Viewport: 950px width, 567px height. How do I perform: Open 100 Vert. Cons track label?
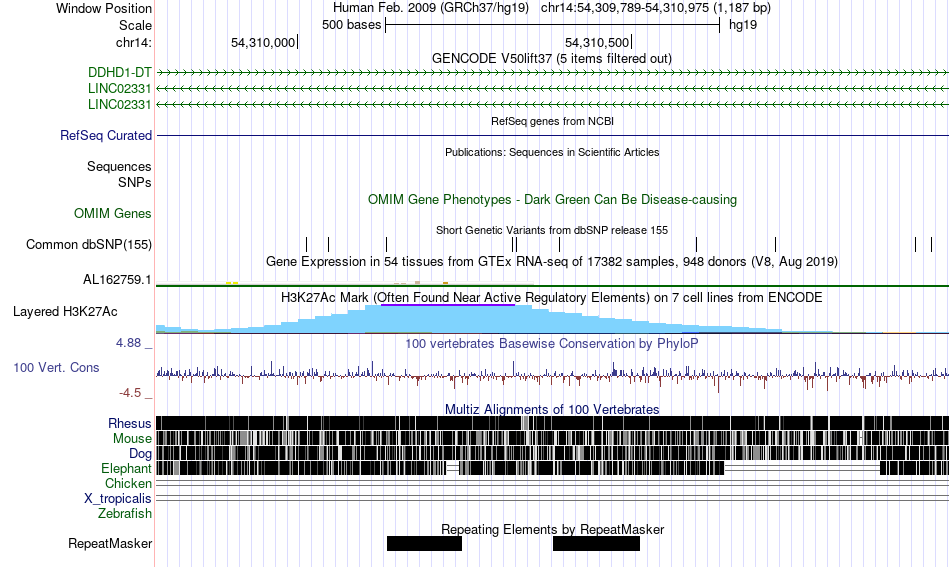(56, 368)
